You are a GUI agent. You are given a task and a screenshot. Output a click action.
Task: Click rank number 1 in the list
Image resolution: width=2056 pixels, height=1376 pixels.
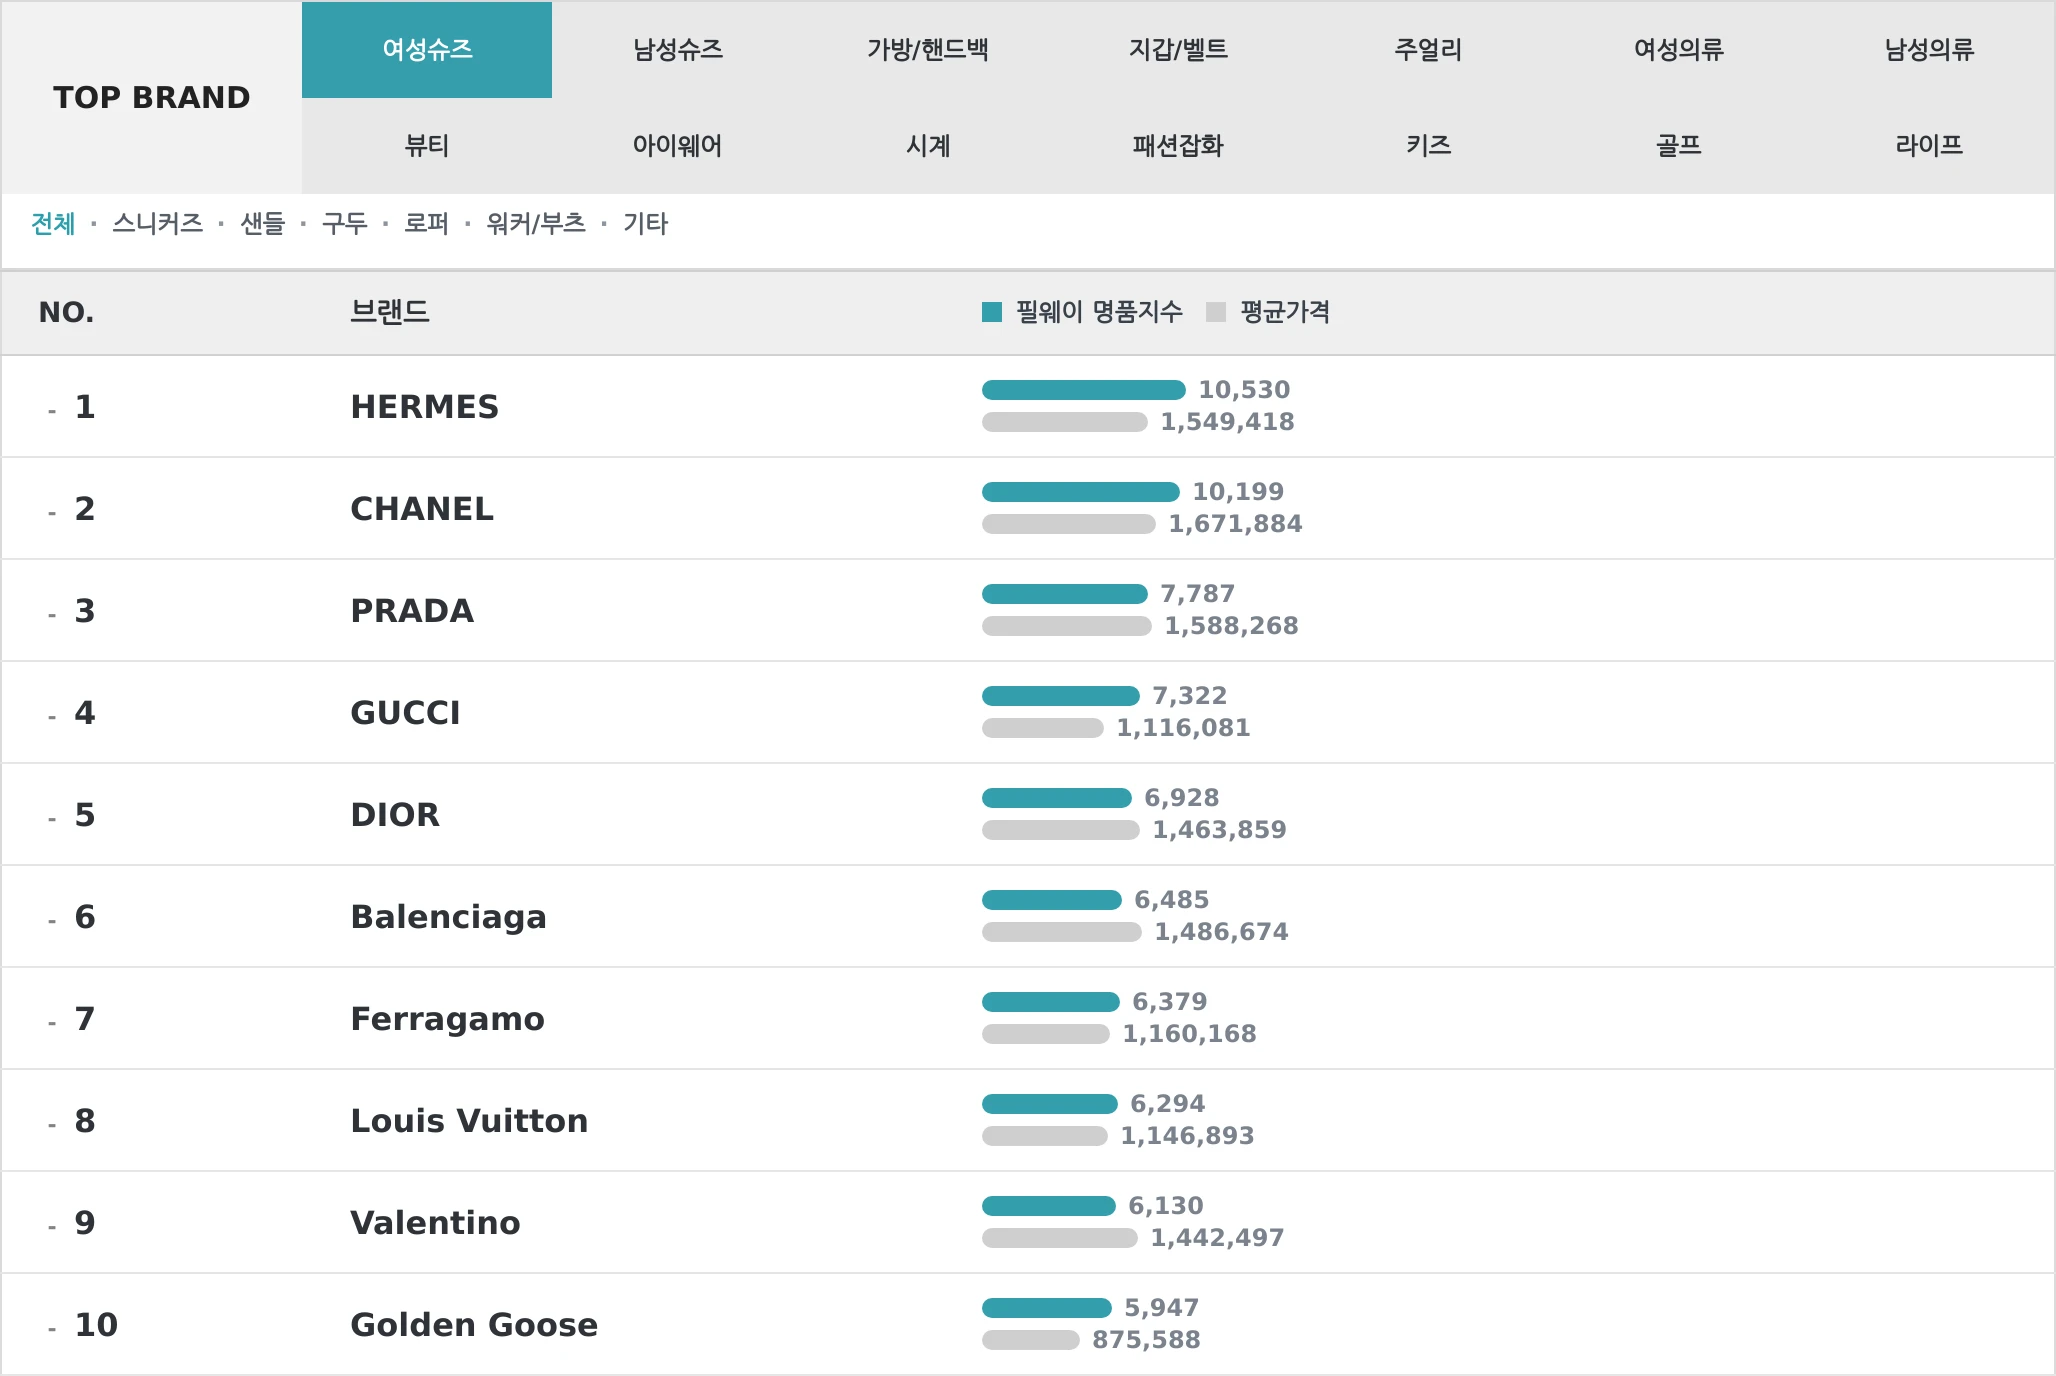(85, 407)
